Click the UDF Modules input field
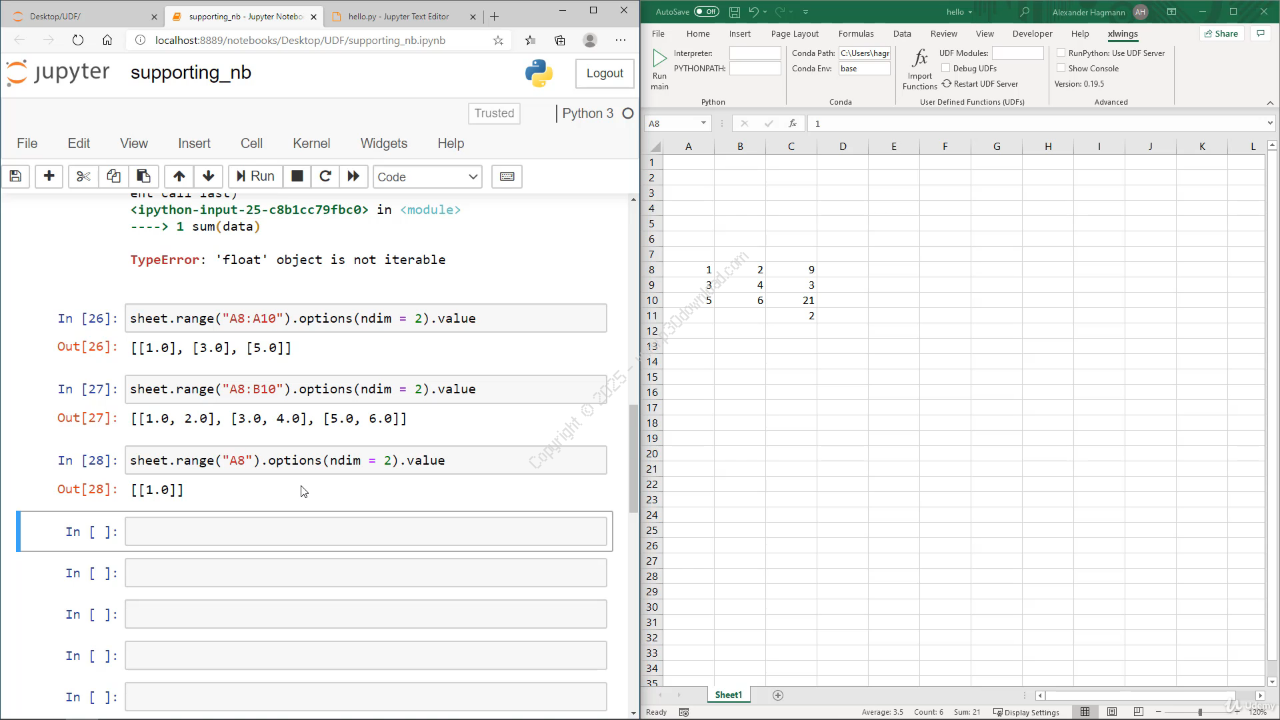The height and width of the screenshot is (720, 1280). click(x=1017, y=53)
